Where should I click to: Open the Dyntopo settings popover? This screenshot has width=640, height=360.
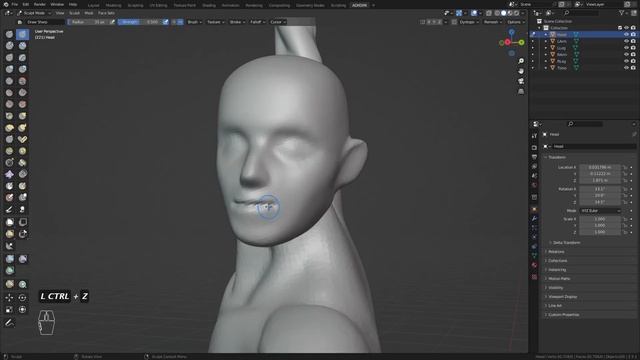point(469,22)
